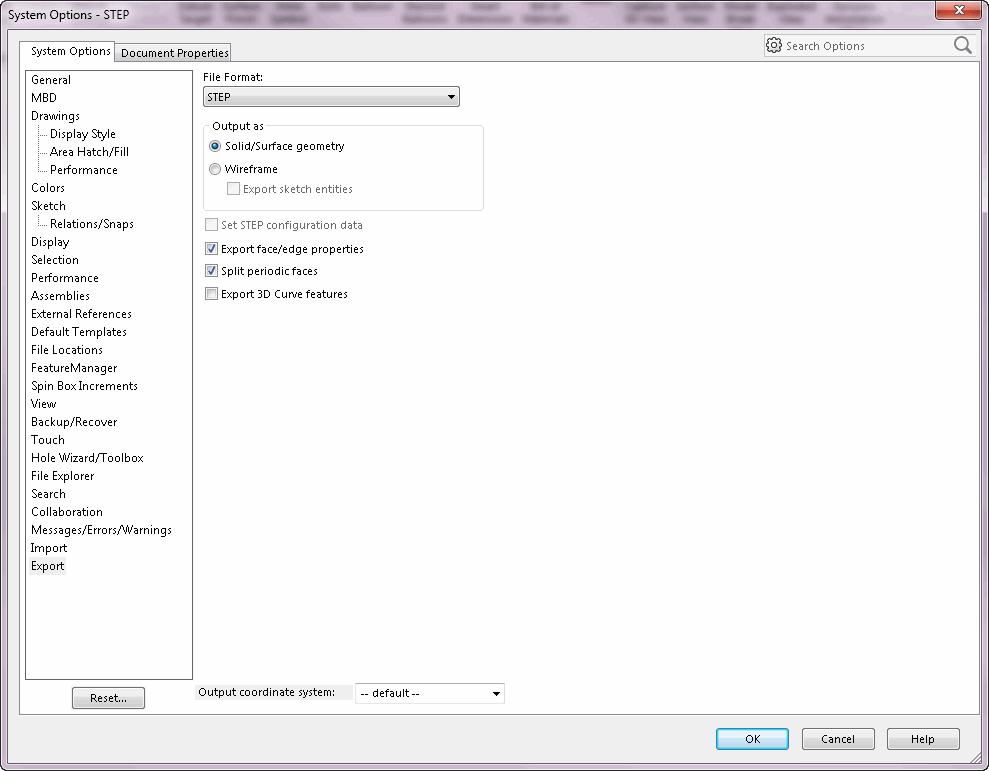Toggle Export sketch entities checkbox
Viewport: 989px width, 771px height.
point(233,189)
